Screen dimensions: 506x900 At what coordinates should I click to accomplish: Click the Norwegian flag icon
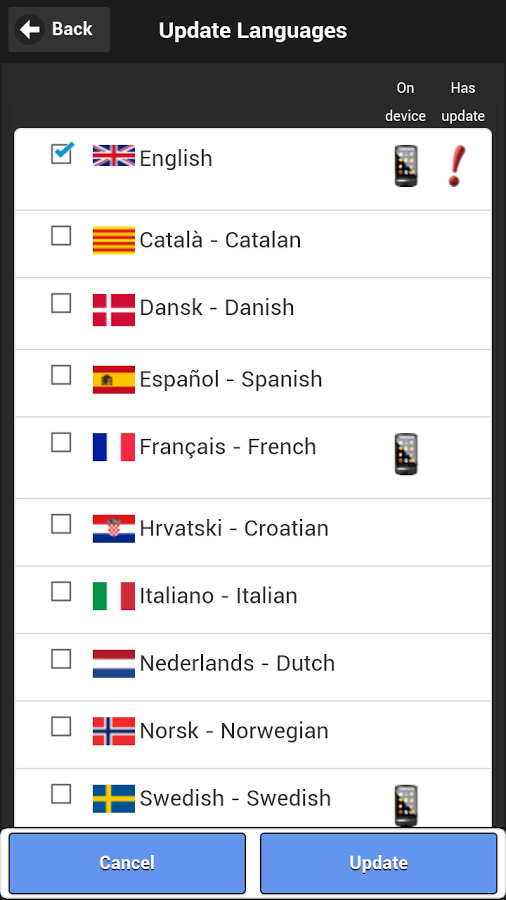click(114, 731)
